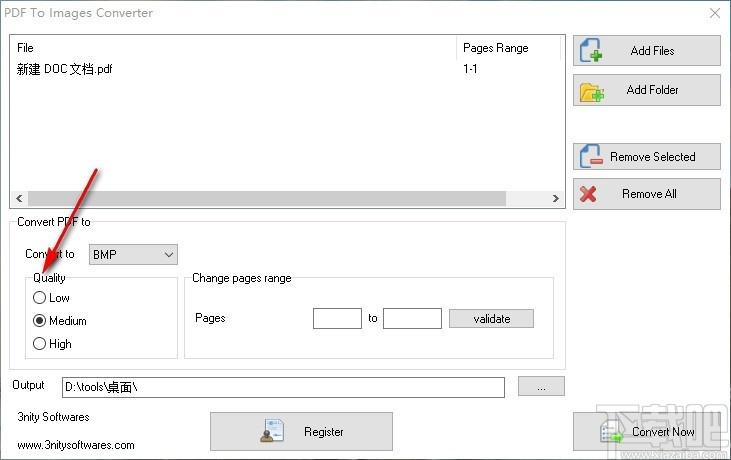Image resolution: width=731 pixels, height=460 pixels.
Task: Click the red X Remove All icon
Action: pyautogui.click(x=588, y=194)
